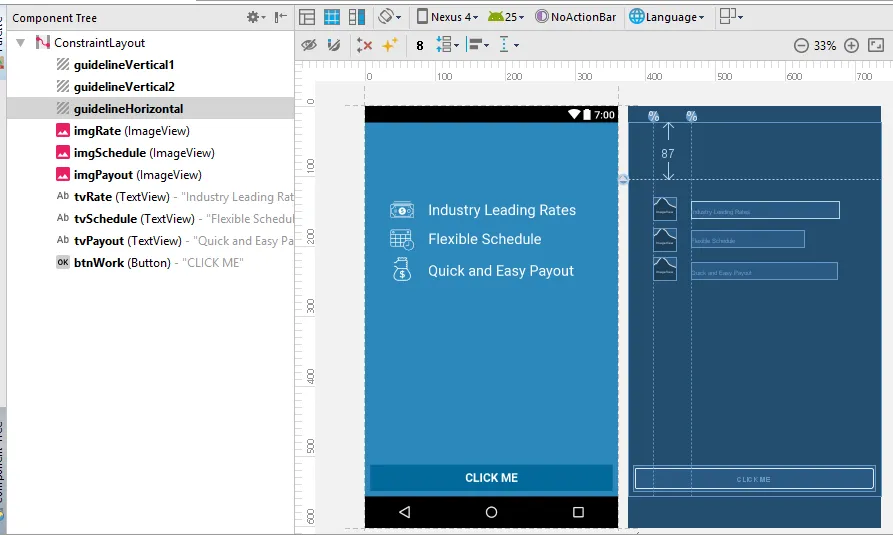Click the 33% zoom level text

tap(825, 46)
